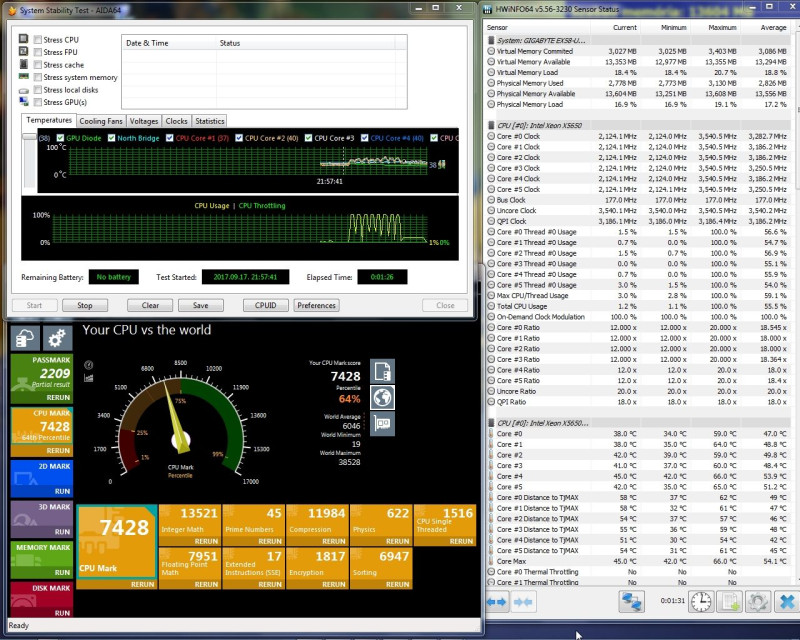800x640 pixels.
Task: Run the 3D Mark test
Action: pos(62,532)
